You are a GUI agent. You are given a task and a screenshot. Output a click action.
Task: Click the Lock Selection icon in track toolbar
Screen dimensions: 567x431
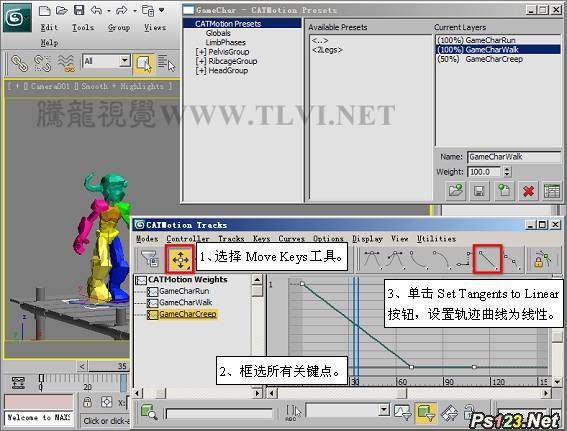(542, 259)
